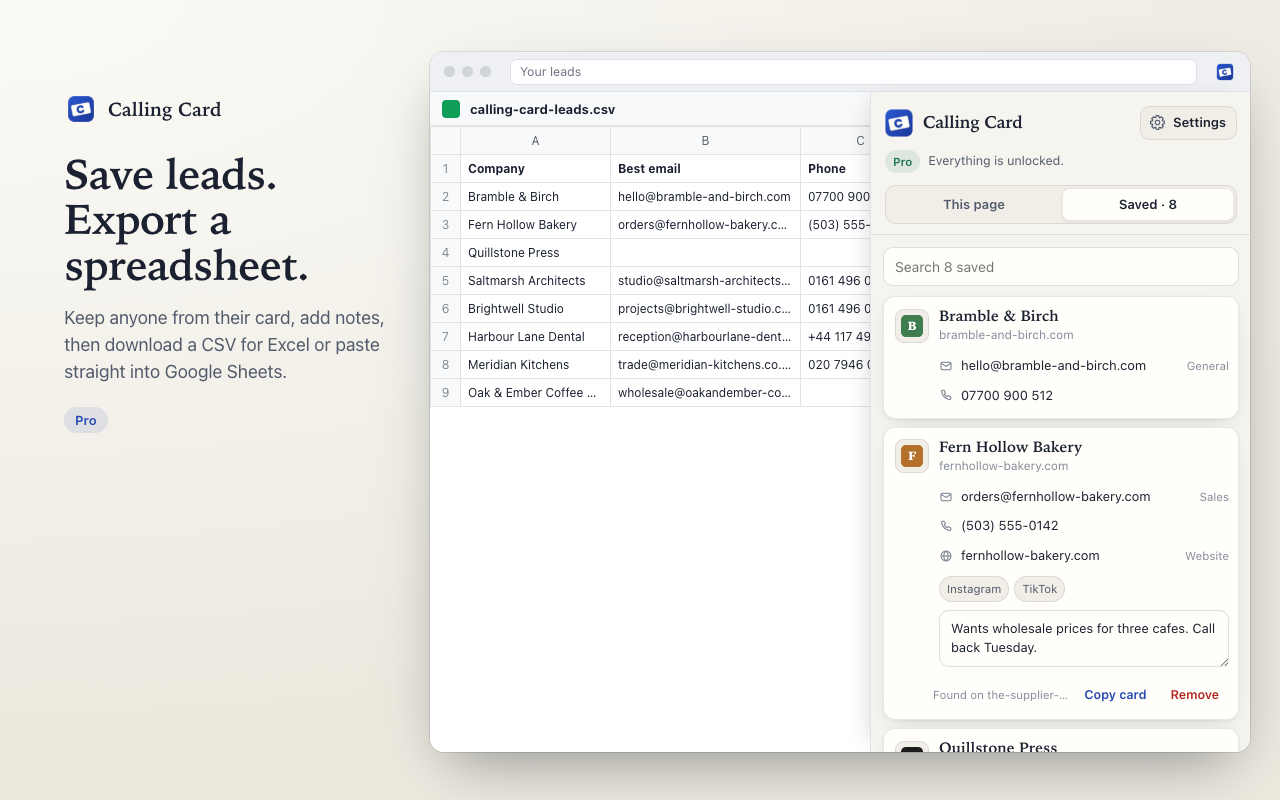
Task: Click the Quillstone Press spreadsheet cell
Action: [x=535, y=253]
